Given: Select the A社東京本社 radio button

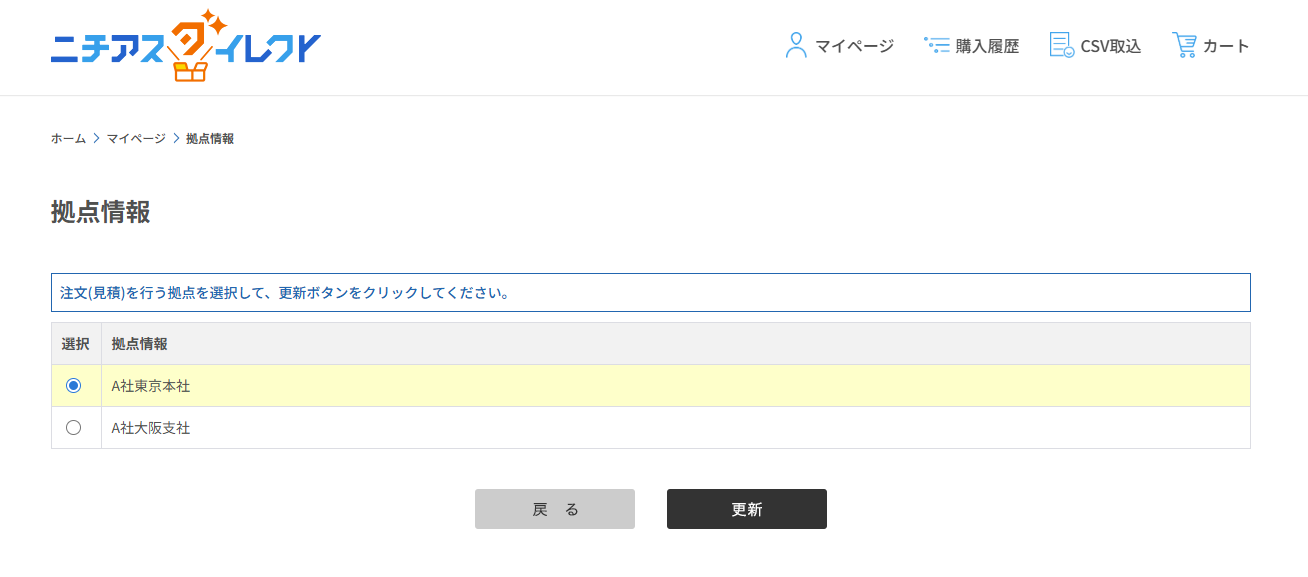Looking at the screenshot, I should pos(73,385).
